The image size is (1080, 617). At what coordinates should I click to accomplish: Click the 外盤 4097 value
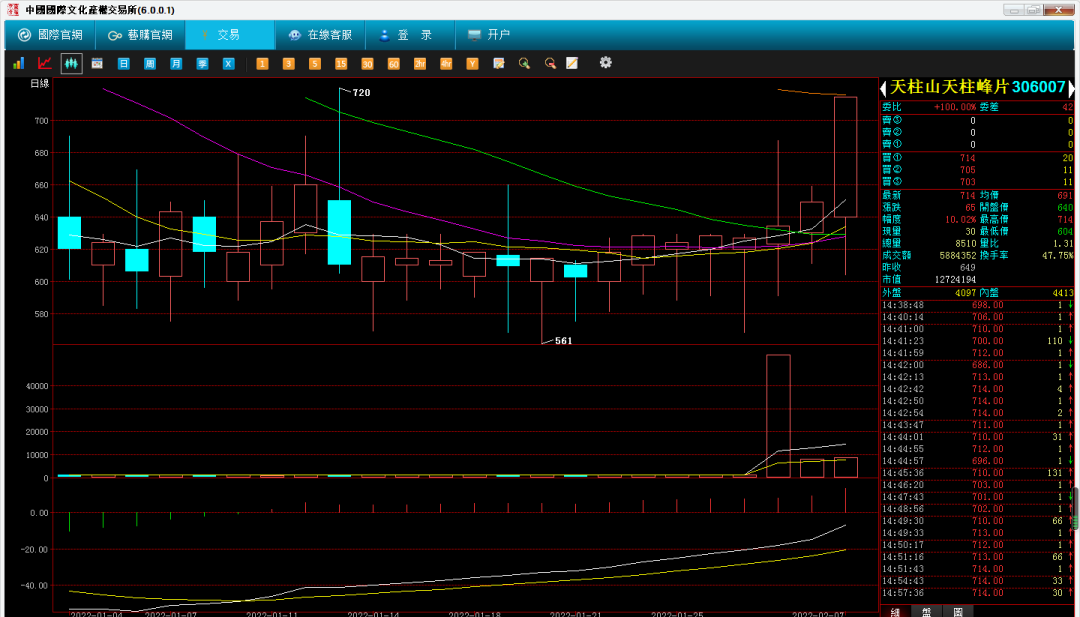click(965, 293)
